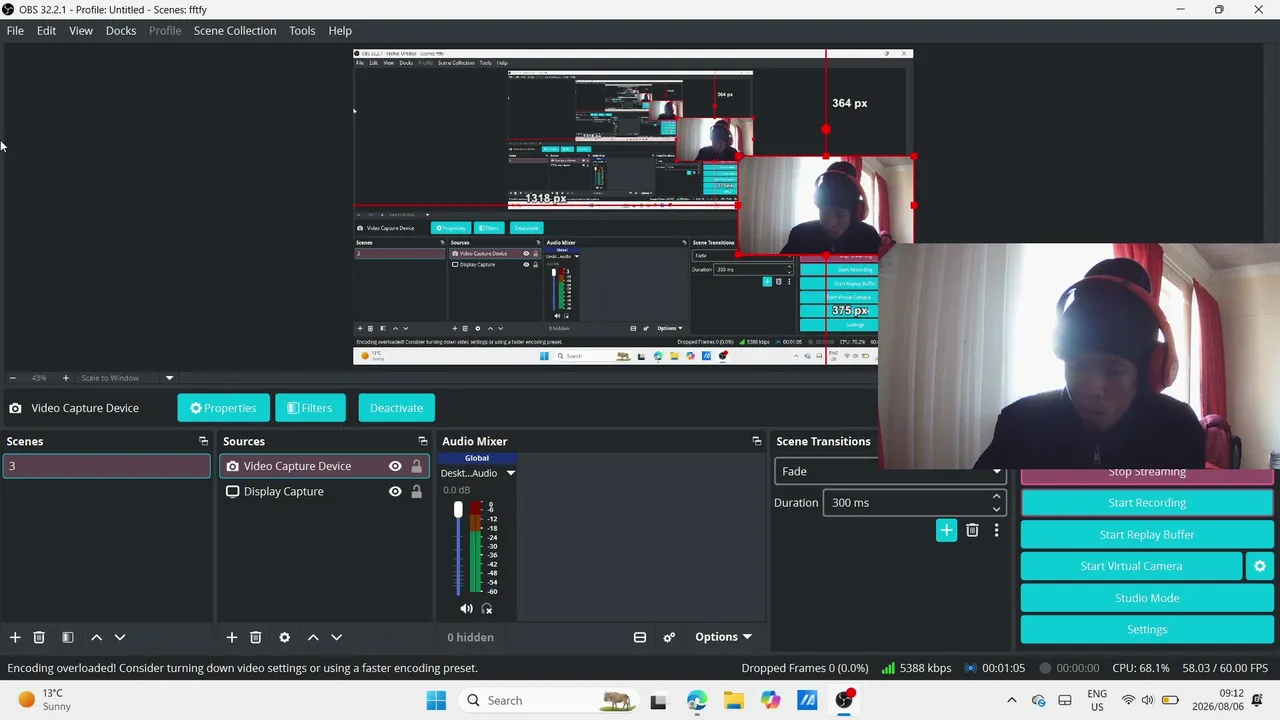Screen dimensions: 1280x720
Task: Open source Filters button
Action: point(310,408)
